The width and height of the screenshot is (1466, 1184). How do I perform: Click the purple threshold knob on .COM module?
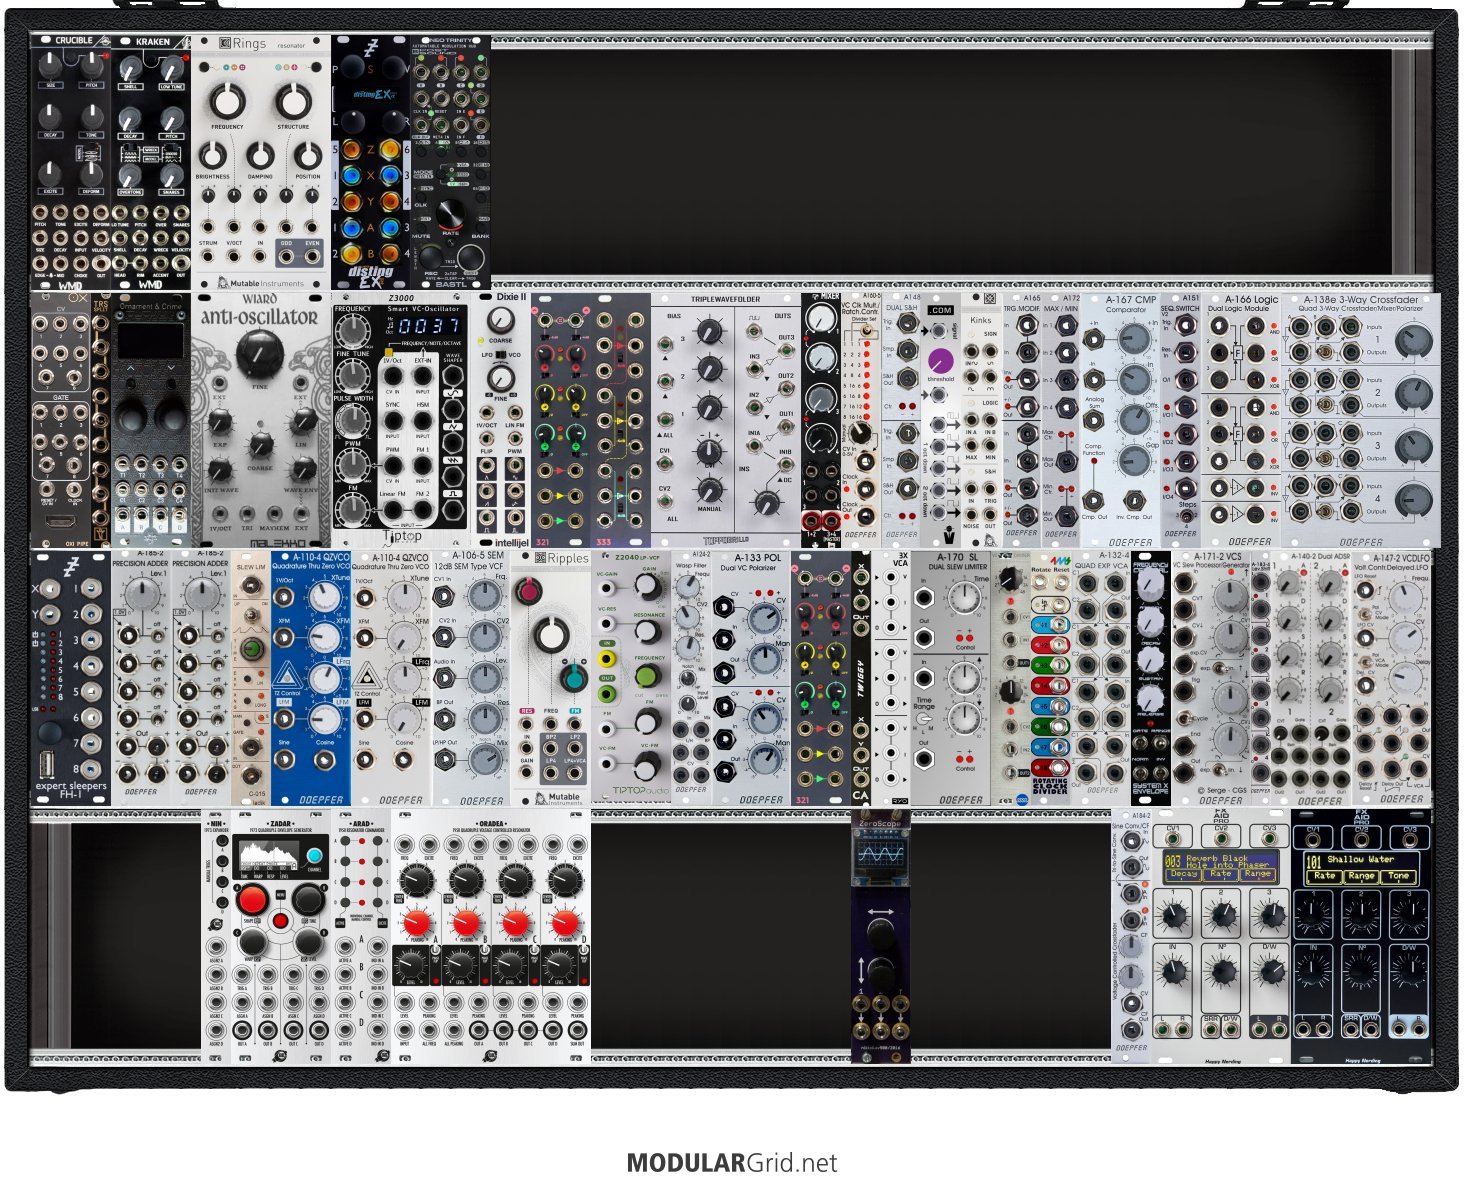click(x=940, y=360)
